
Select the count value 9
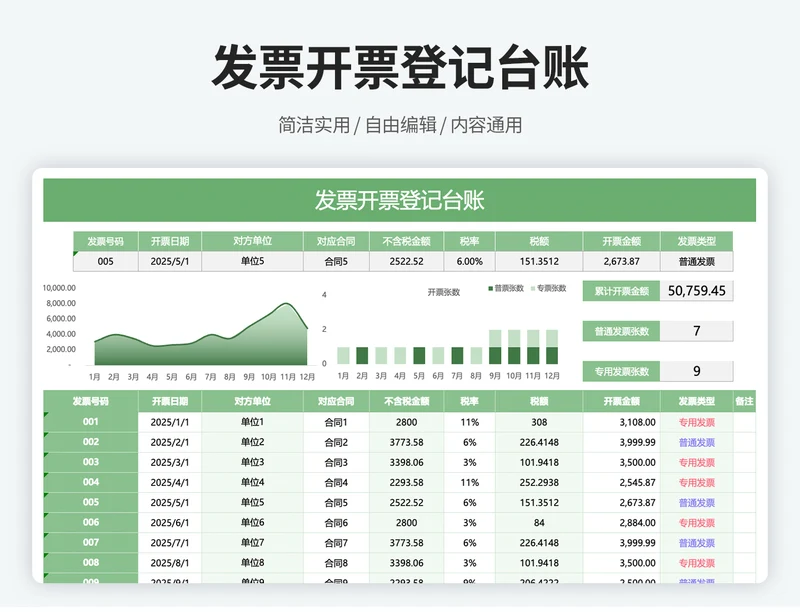(696, 372)
